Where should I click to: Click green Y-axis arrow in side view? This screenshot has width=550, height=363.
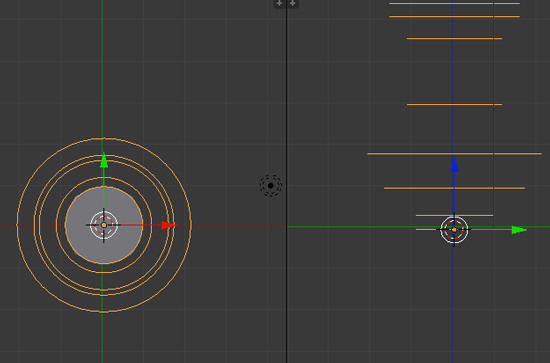click(x=519, y=230)
